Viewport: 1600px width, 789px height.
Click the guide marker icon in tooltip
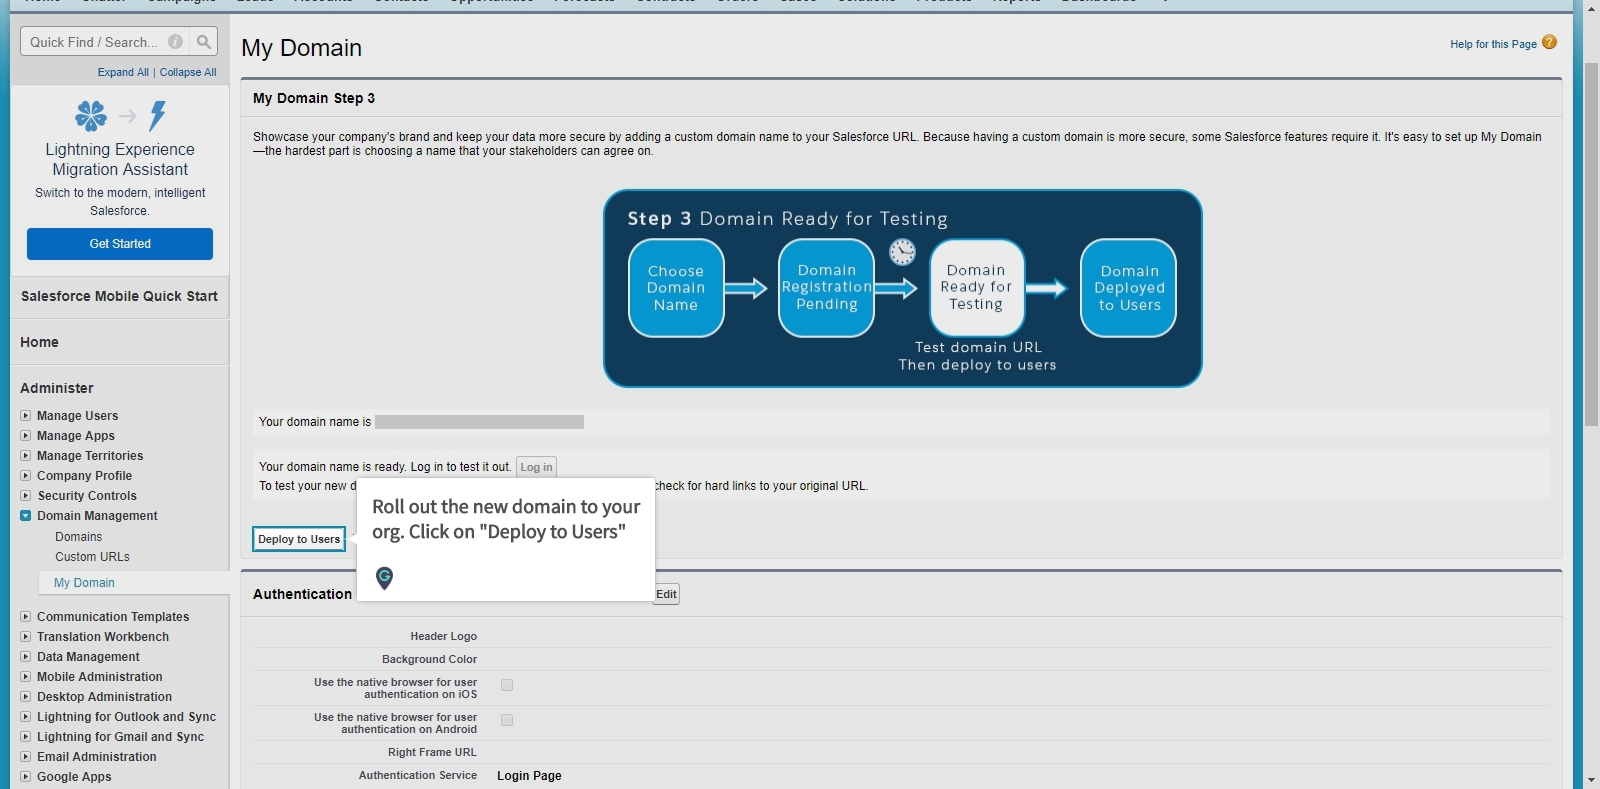(x=384, y=577)
